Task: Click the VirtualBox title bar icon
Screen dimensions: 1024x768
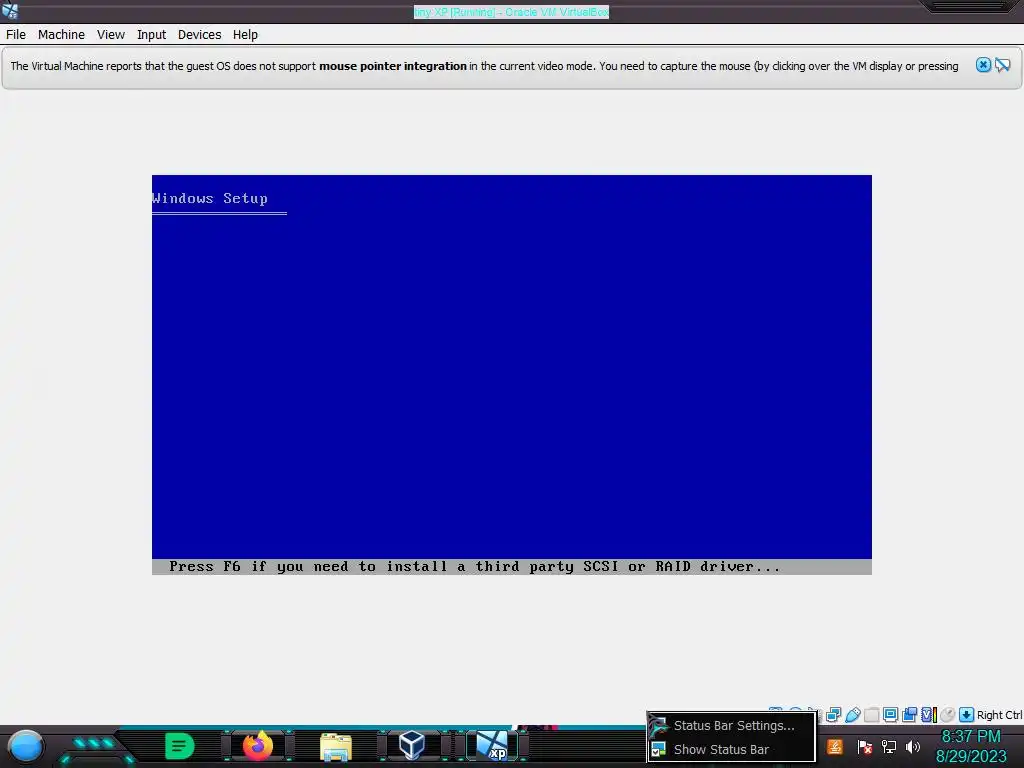Action: pyautogui.click(x=10, y=10)
